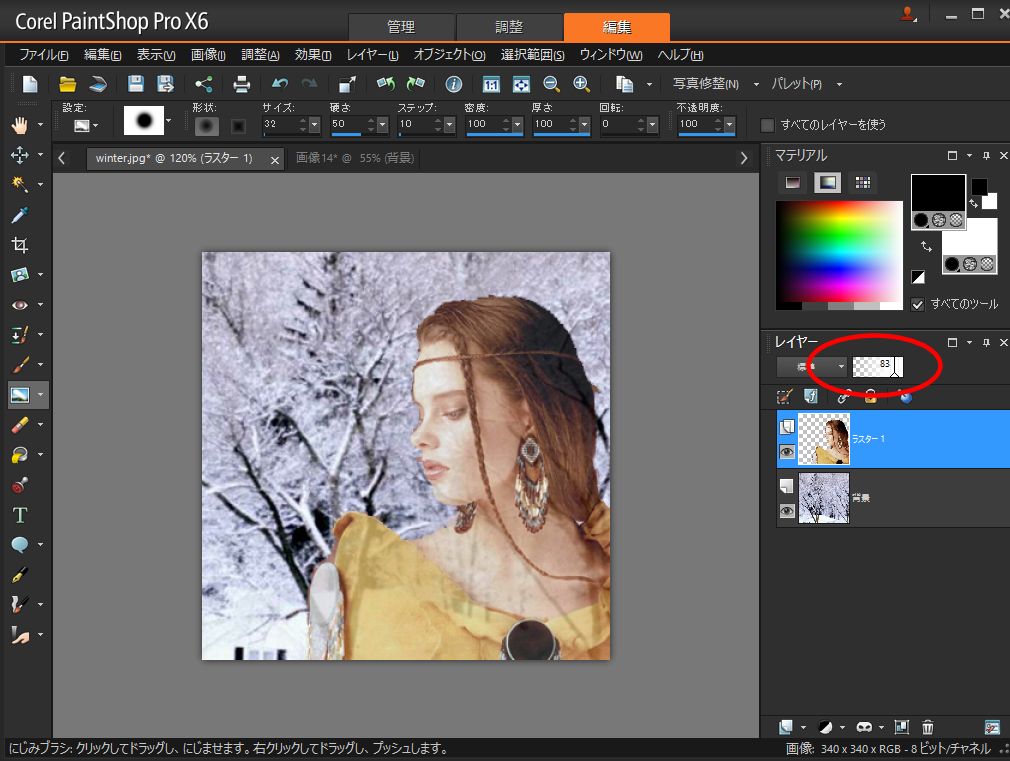Click the Save floppy disk icon

(135, 84)
